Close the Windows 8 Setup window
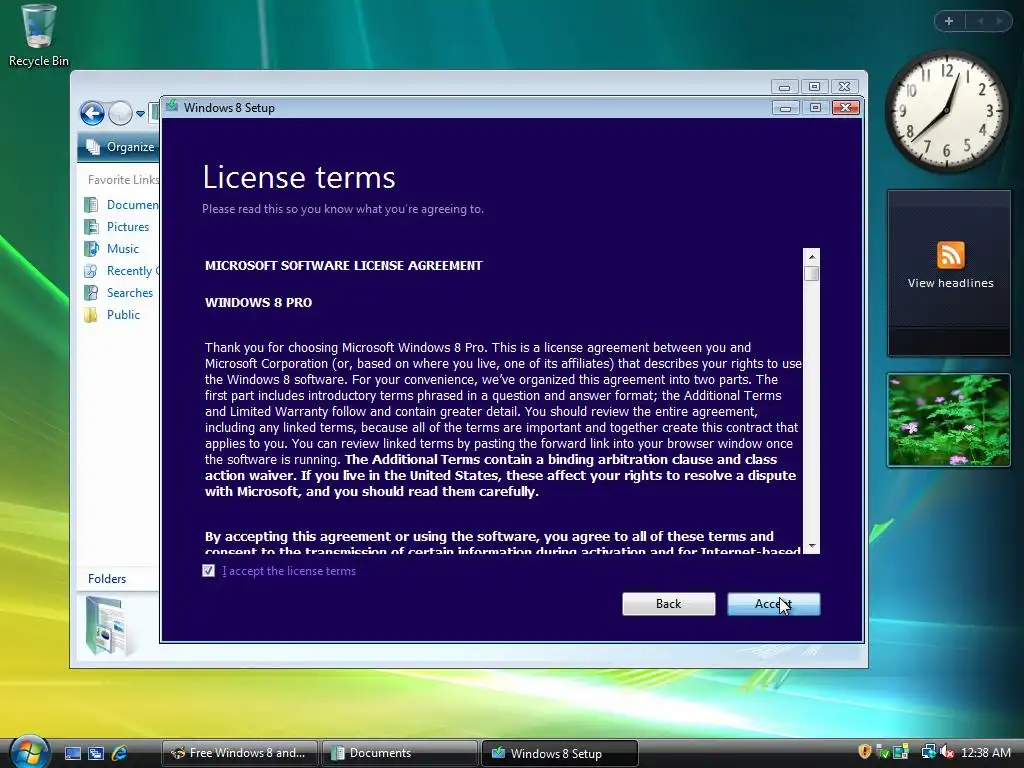Image resolution: width=1024 pixels, height=768 pixels. click(846, 108)
